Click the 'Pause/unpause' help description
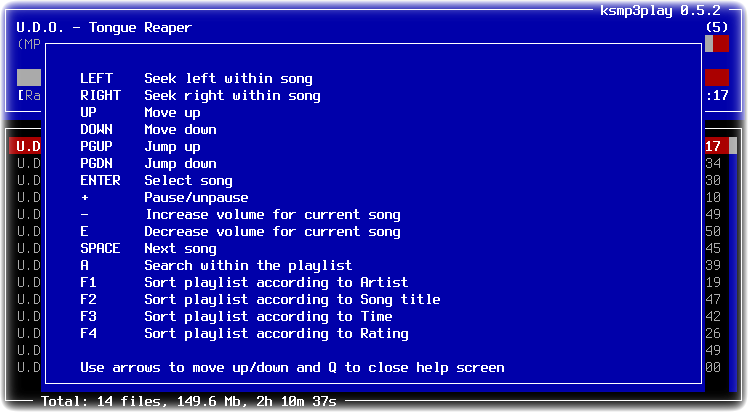748x412 pixels. (196, 197)
